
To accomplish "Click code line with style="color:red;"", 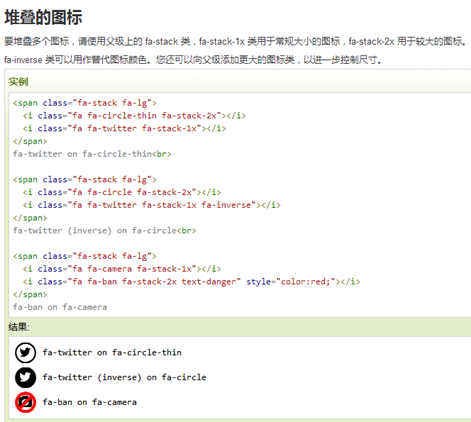I will pyautogui.click(x=191, y=282).
